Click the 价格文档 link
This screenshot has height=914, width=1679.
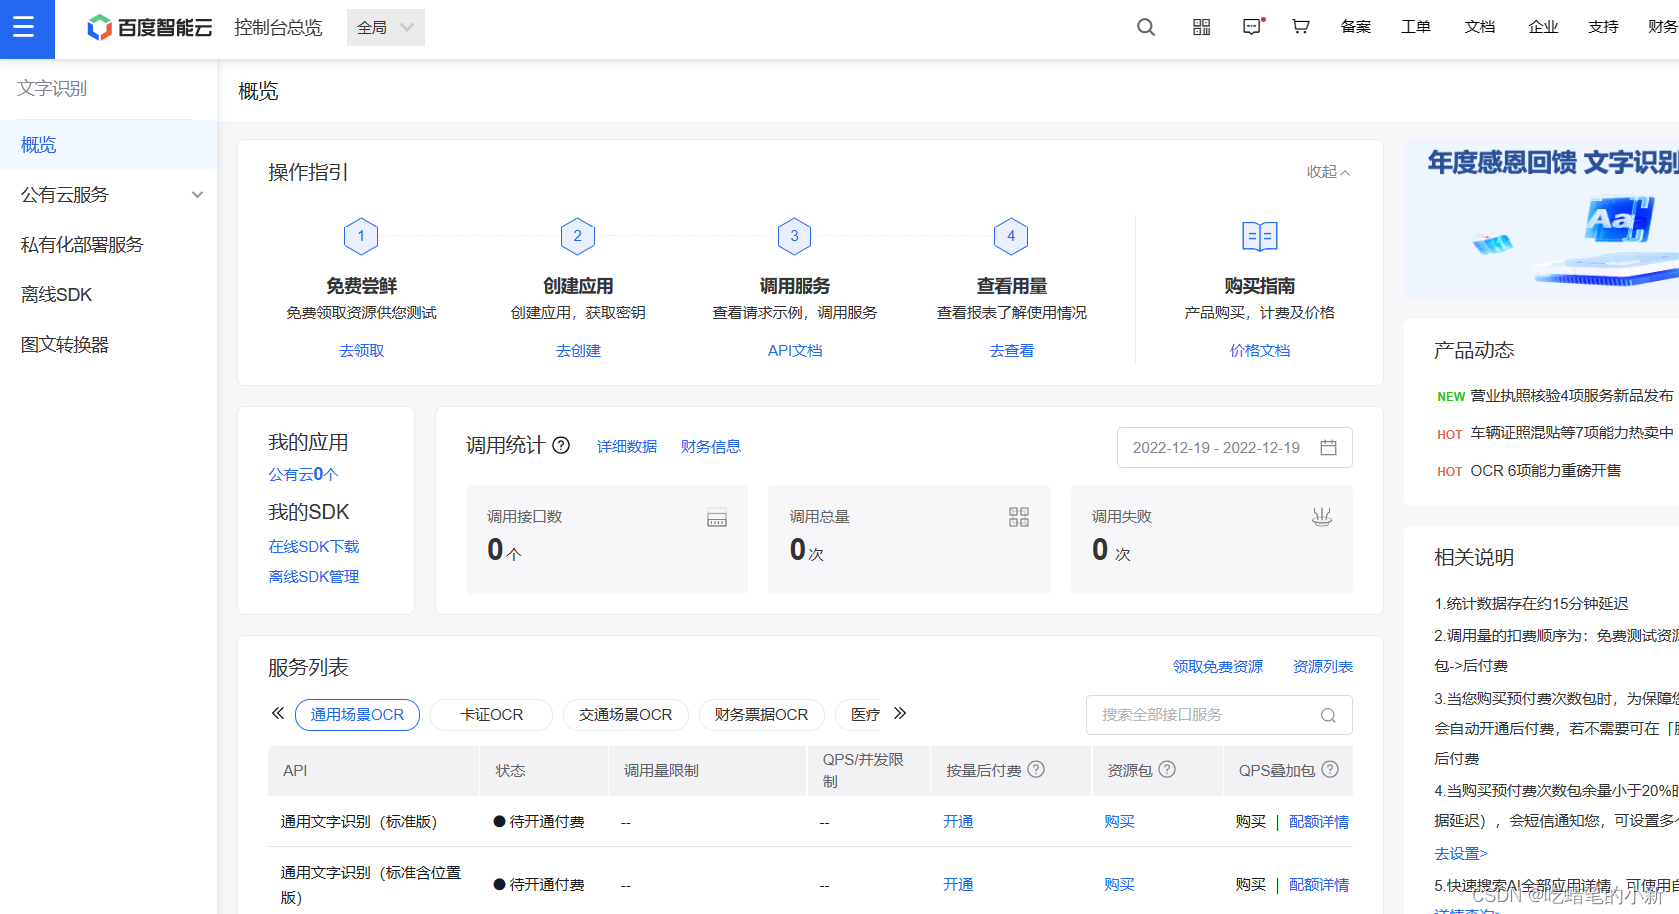[1260, 351]
